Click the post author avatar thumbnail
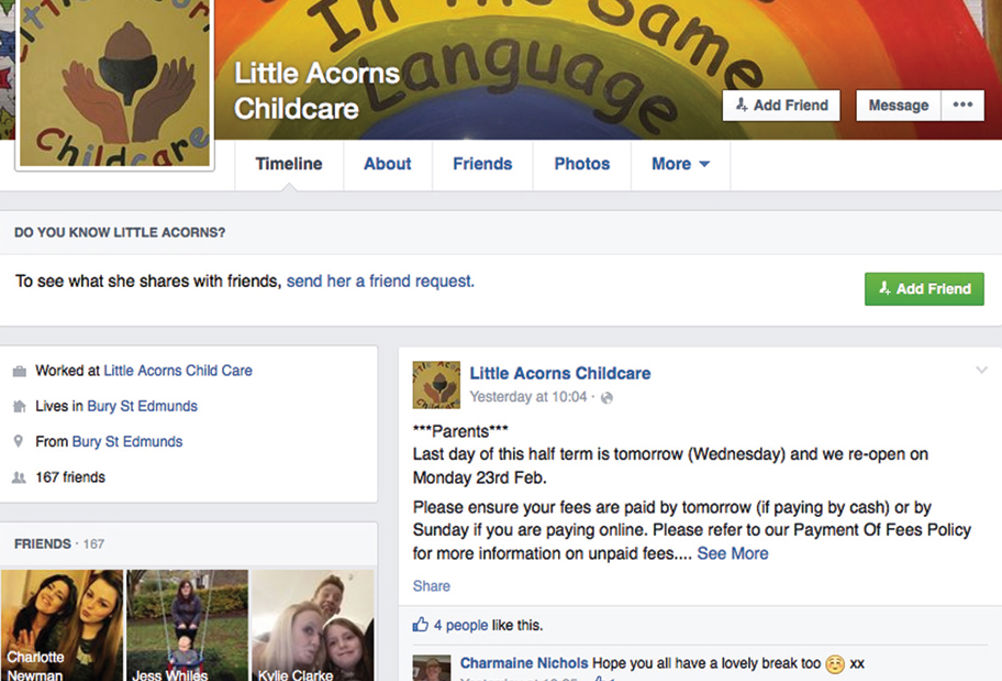The width and height of the screenshot is (1002, 681). pyautogui.click(x=436, y=385)
